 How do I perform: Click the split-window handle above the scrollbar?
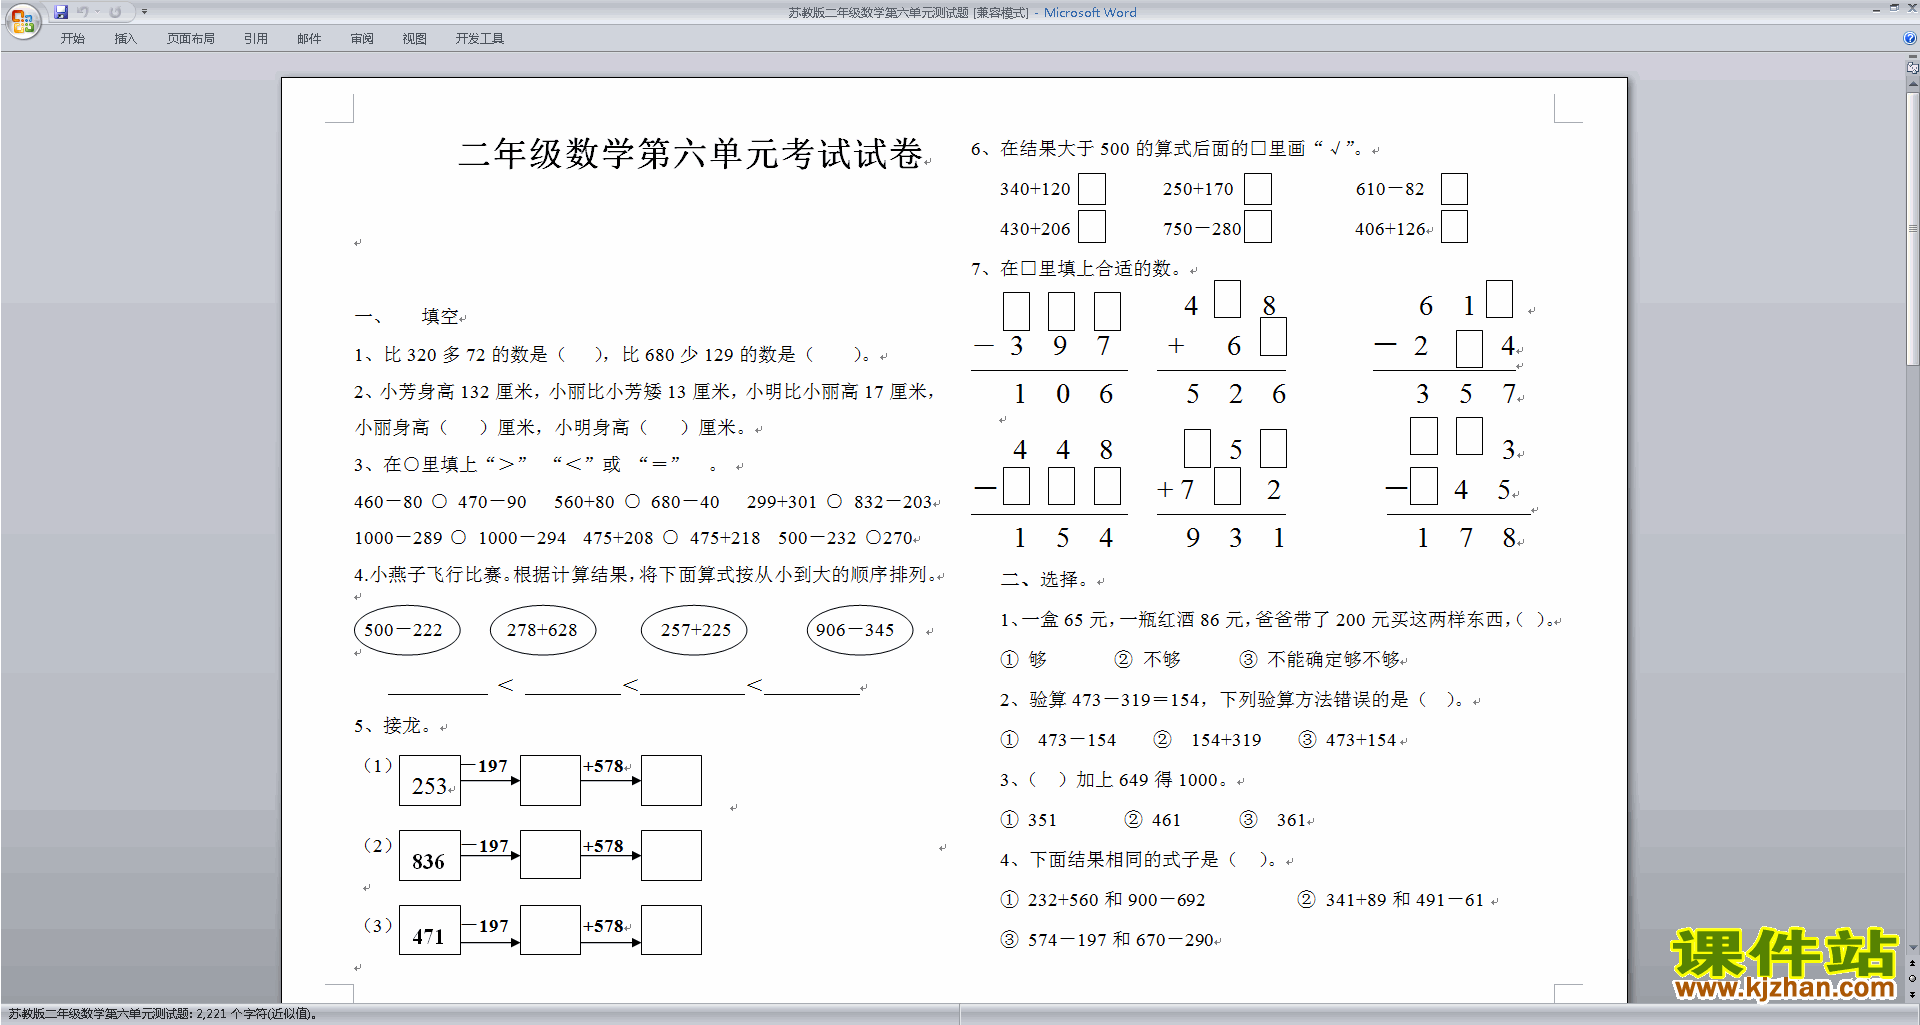(x=1912, y=56)
